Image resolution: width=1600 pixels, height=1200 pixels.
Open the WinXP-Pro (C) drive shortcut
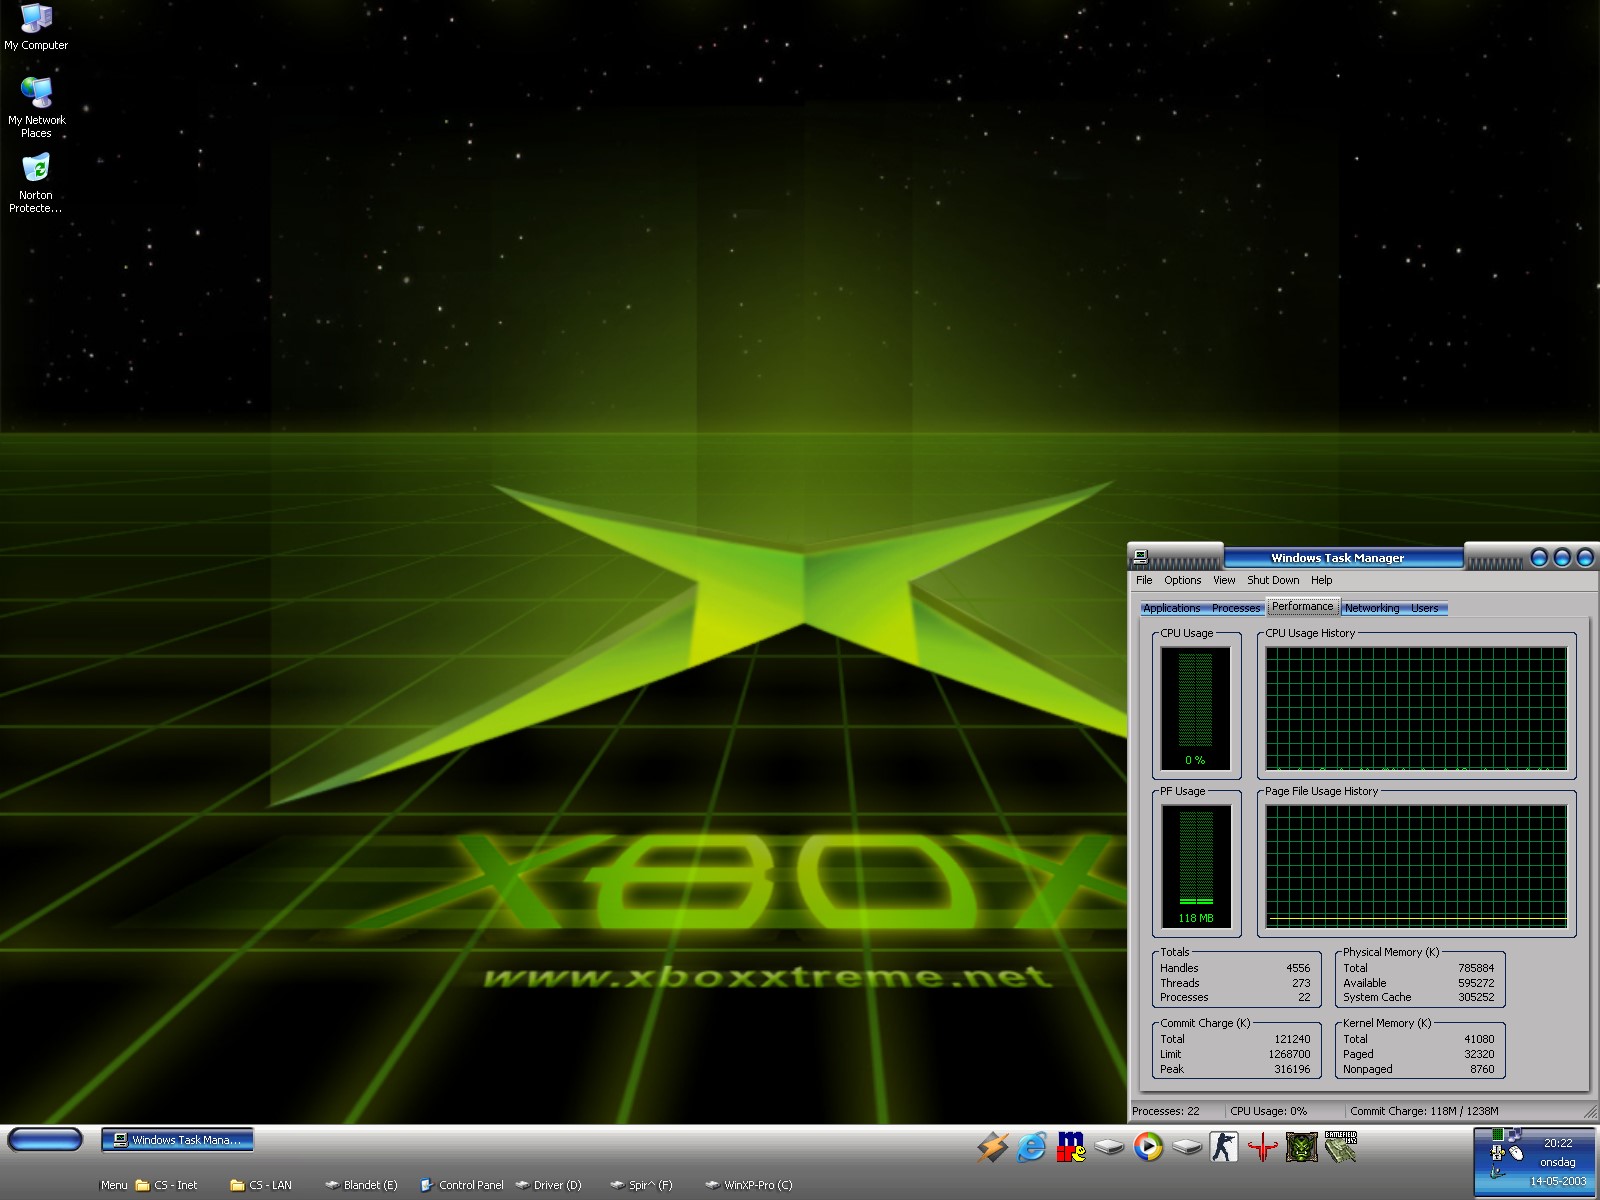(x=749, y=1185)
